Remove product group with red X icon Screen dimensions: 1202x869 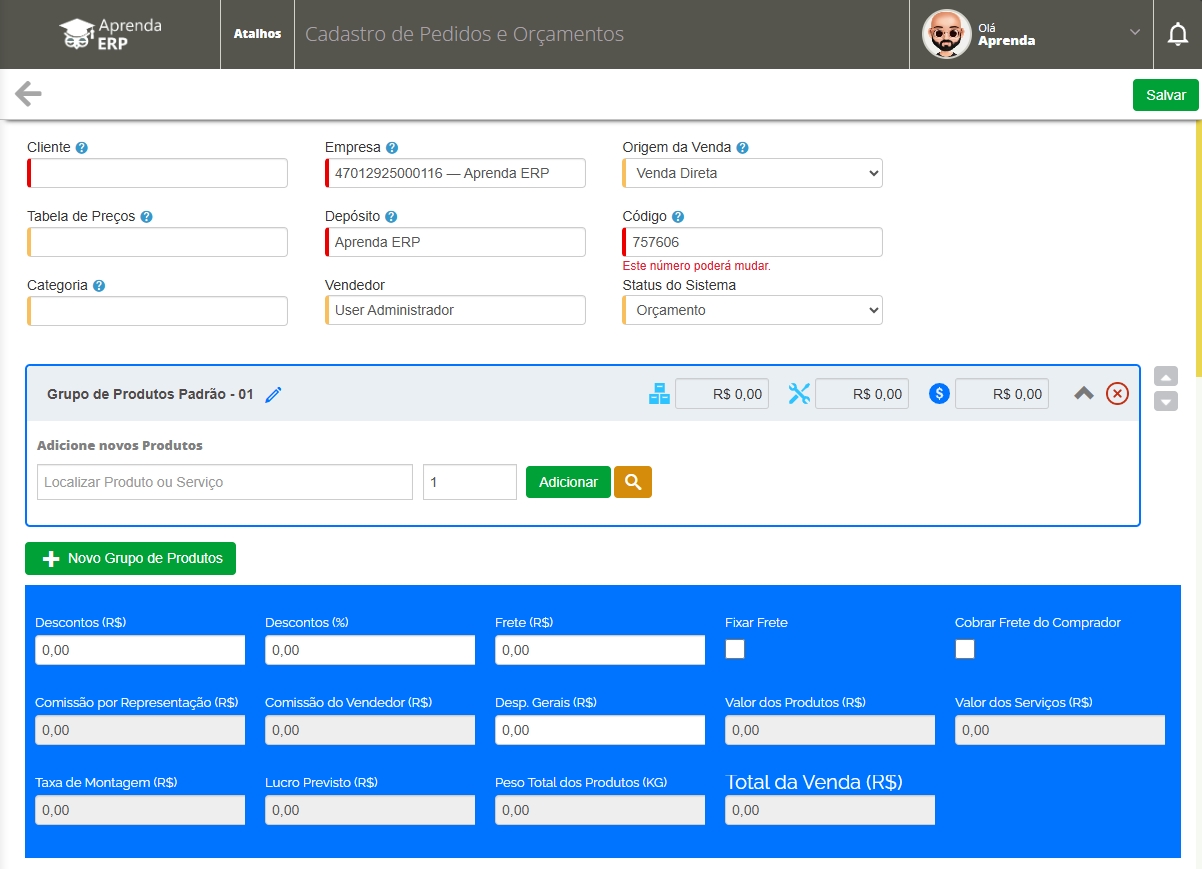click(1117, 394)
